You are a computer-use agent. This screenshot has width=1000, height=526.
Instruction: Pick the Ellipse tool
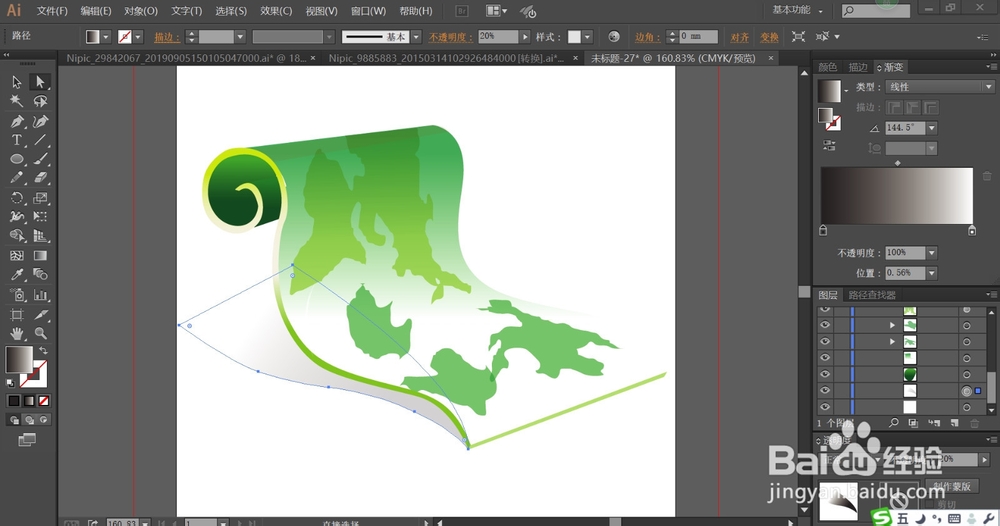click(17, 159)
